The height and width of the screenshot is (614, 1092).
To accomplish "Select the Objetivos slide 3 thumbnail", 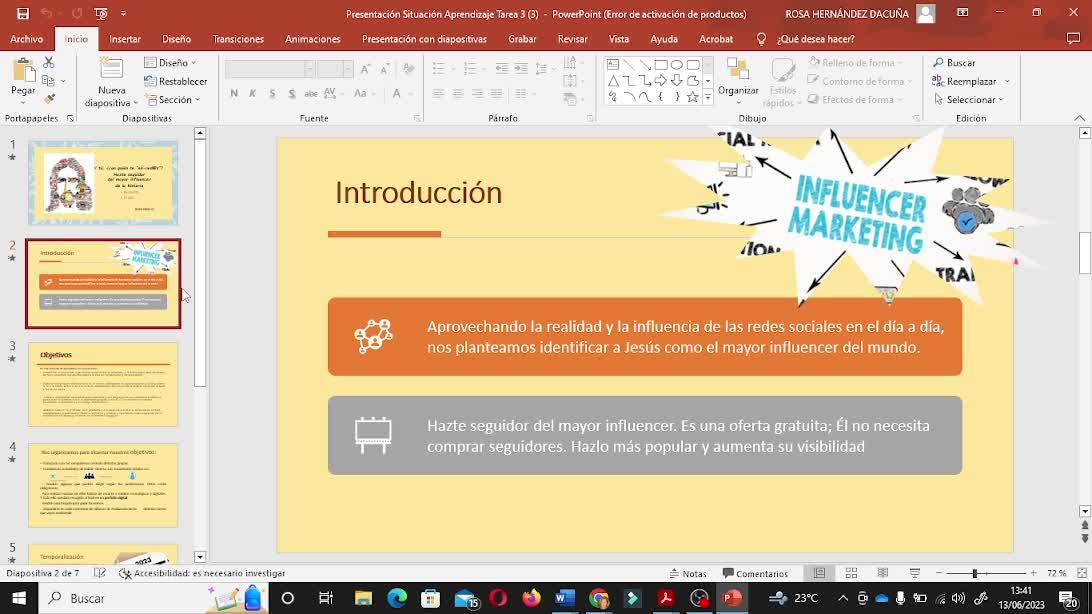I will tap(103, 384).
